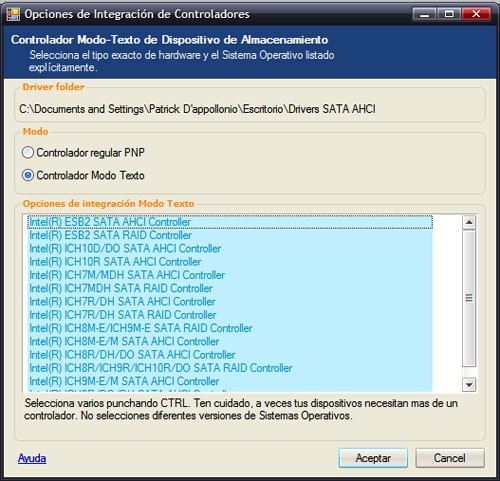The height and width of the screenshot is (481, 500).
Task: Select Intel(R) ICH8R/DH/DO SATA AHCI Controller
Action: click(x=230, y=355)
